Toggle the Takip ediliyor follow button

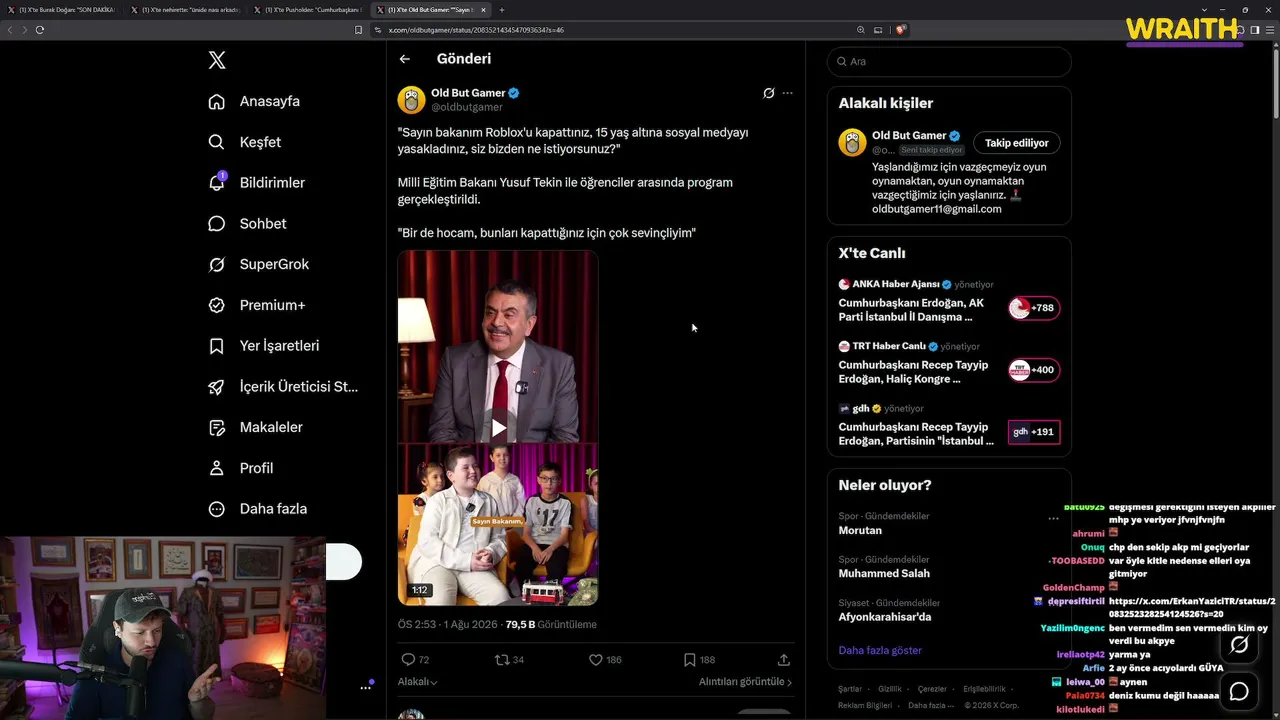pyautogui.click(x=1017, y=143)
